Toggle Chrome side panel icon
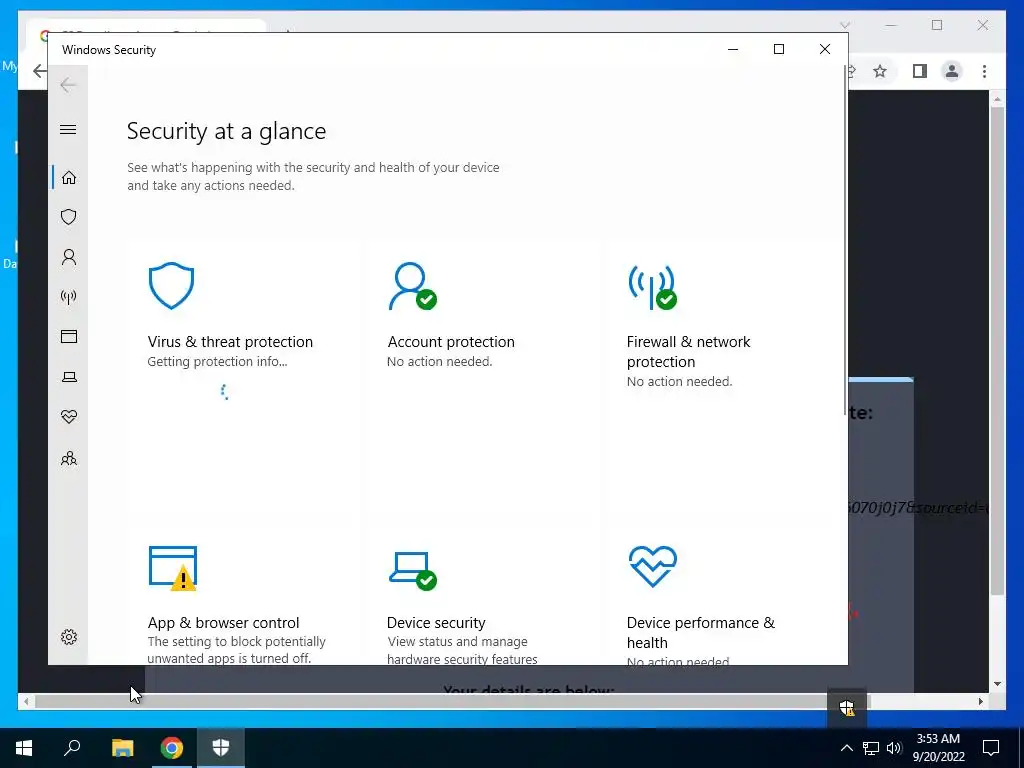The width and height of the screenshot is (1024, 768). pos(920,71)
